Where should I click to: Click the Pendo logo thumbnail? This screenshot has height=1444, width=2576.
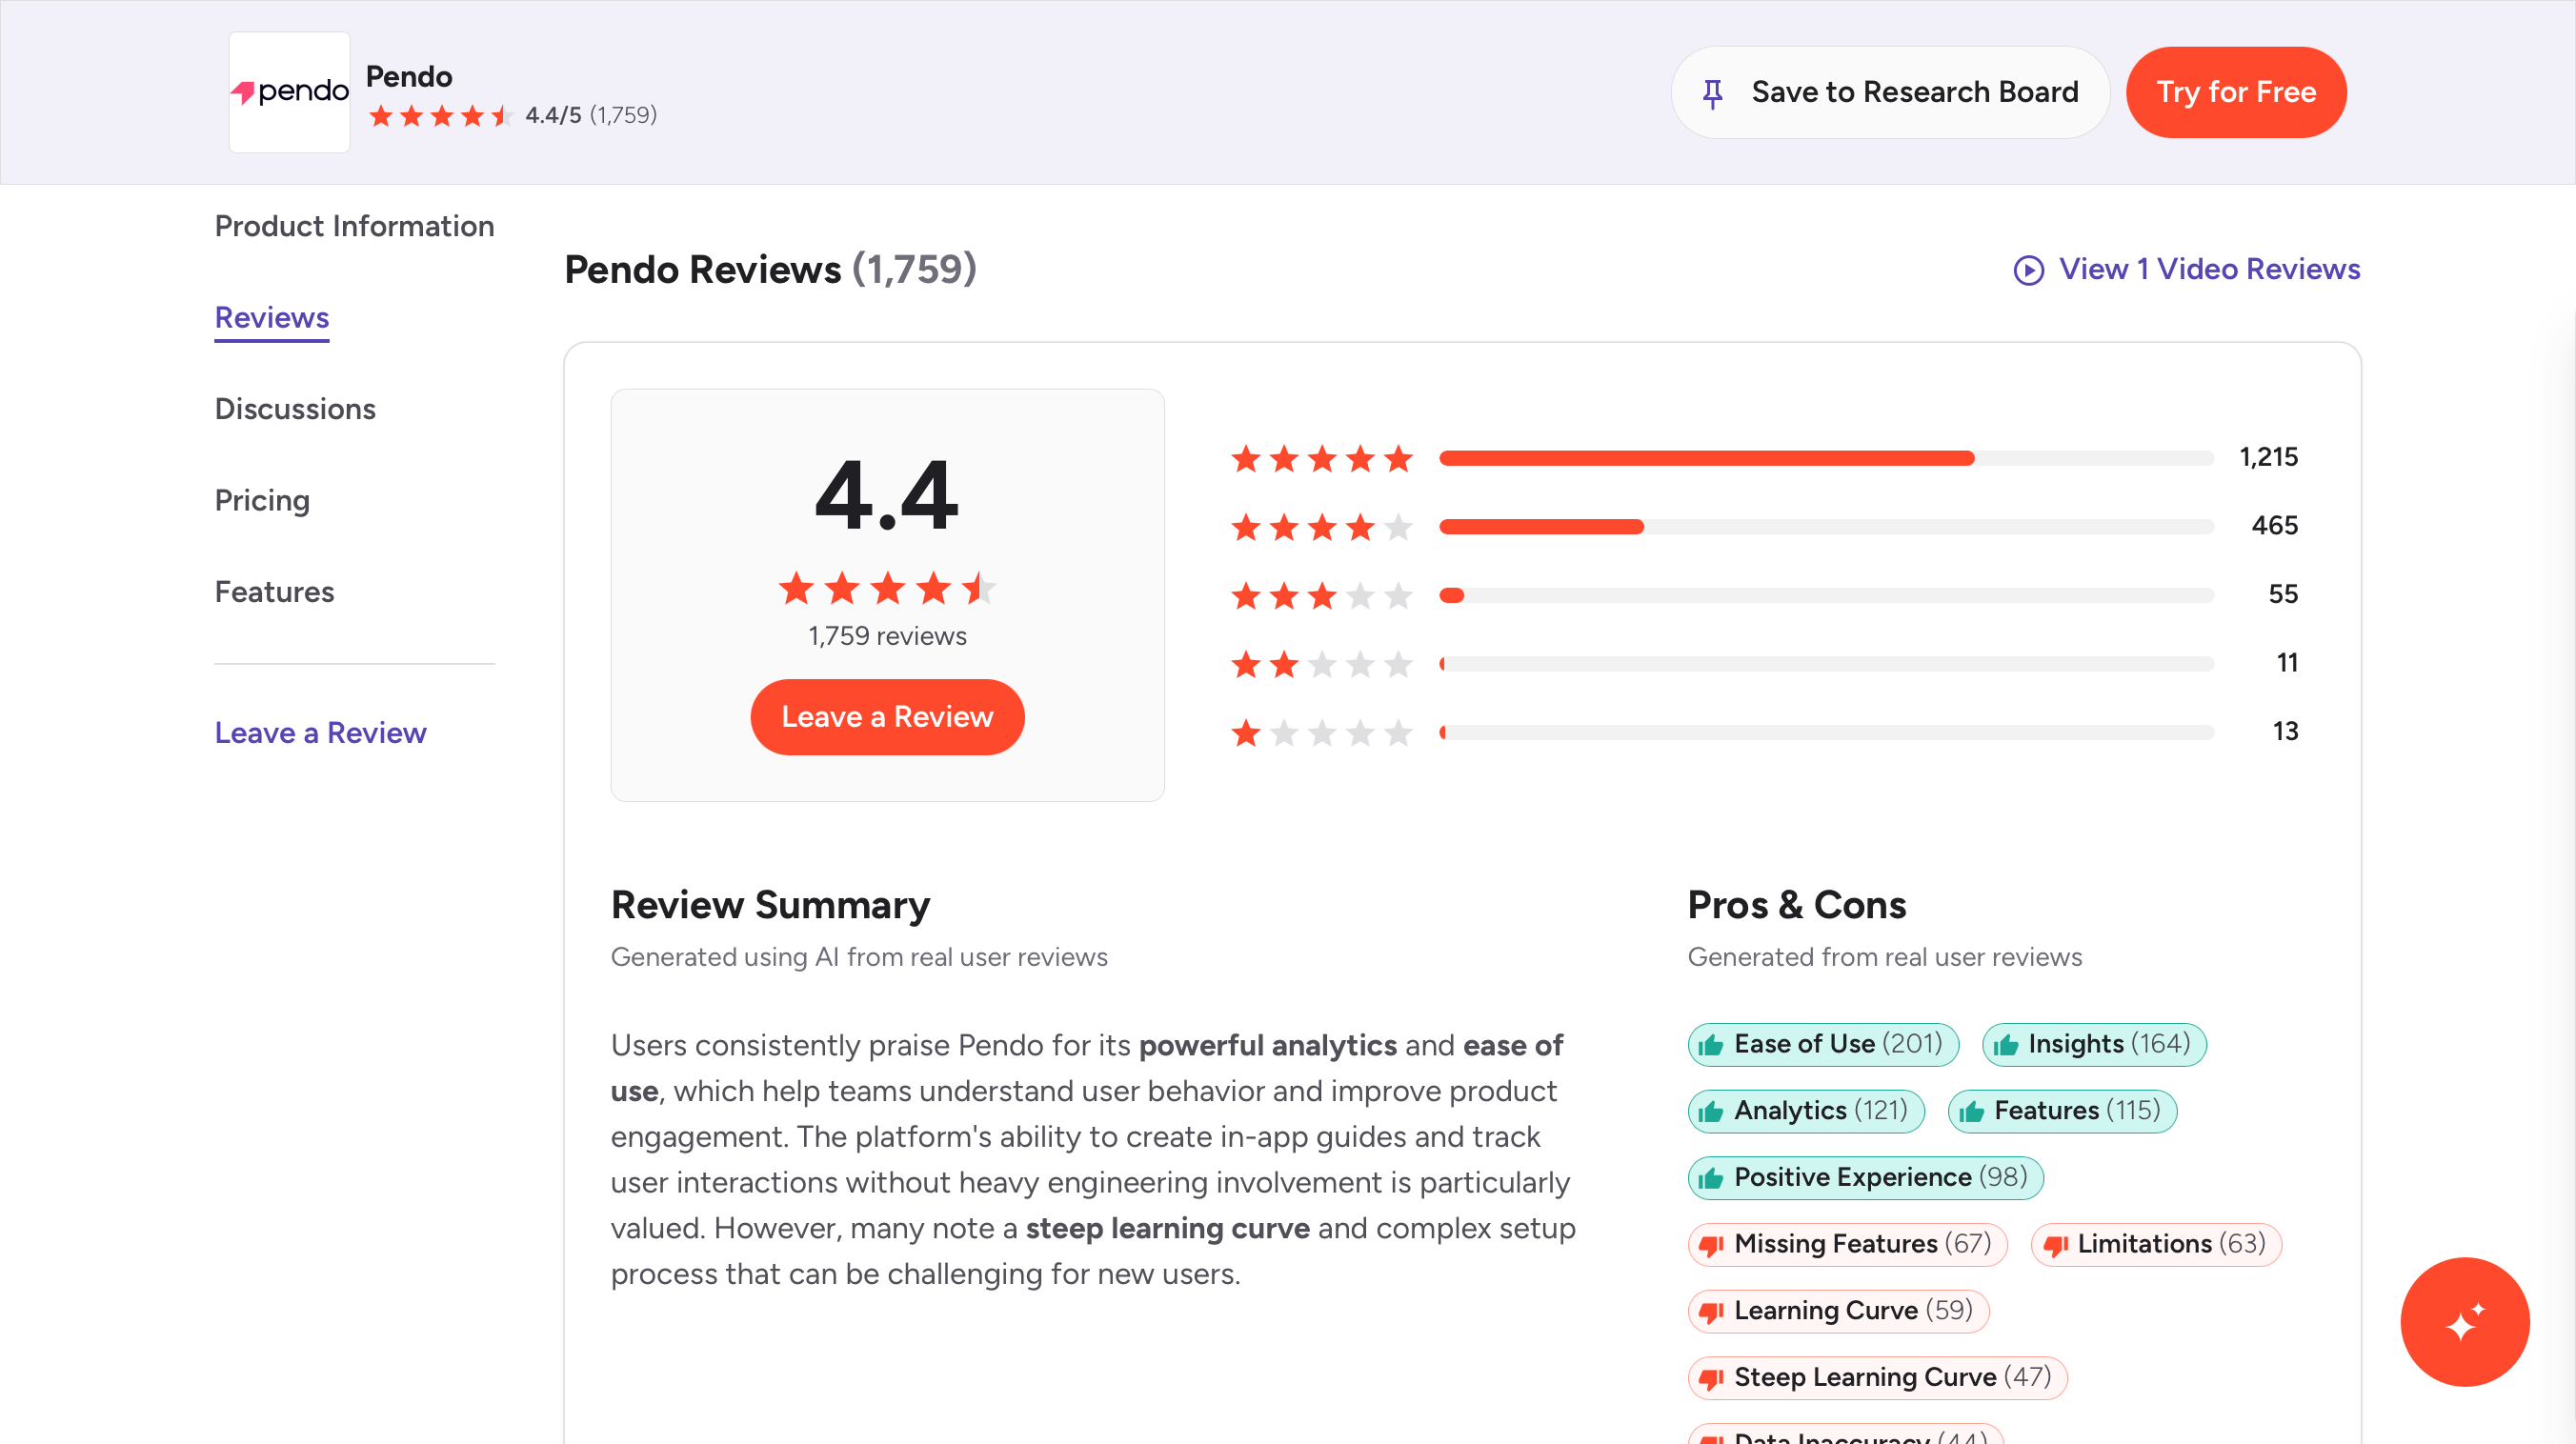pyautogui.click(x=289, y=92)
